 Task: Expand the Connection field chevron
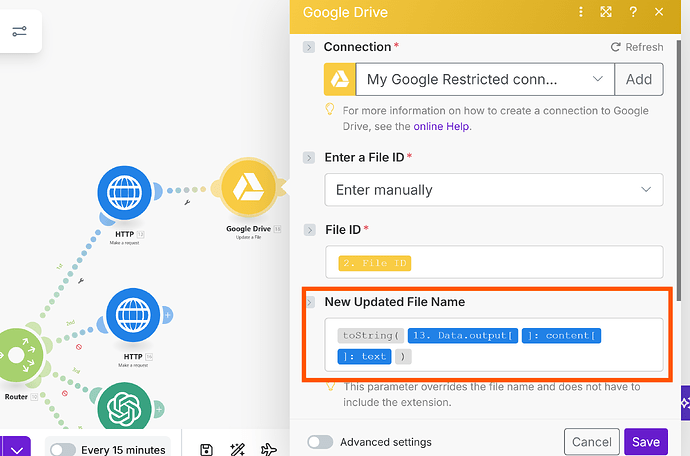click(309, 47)
